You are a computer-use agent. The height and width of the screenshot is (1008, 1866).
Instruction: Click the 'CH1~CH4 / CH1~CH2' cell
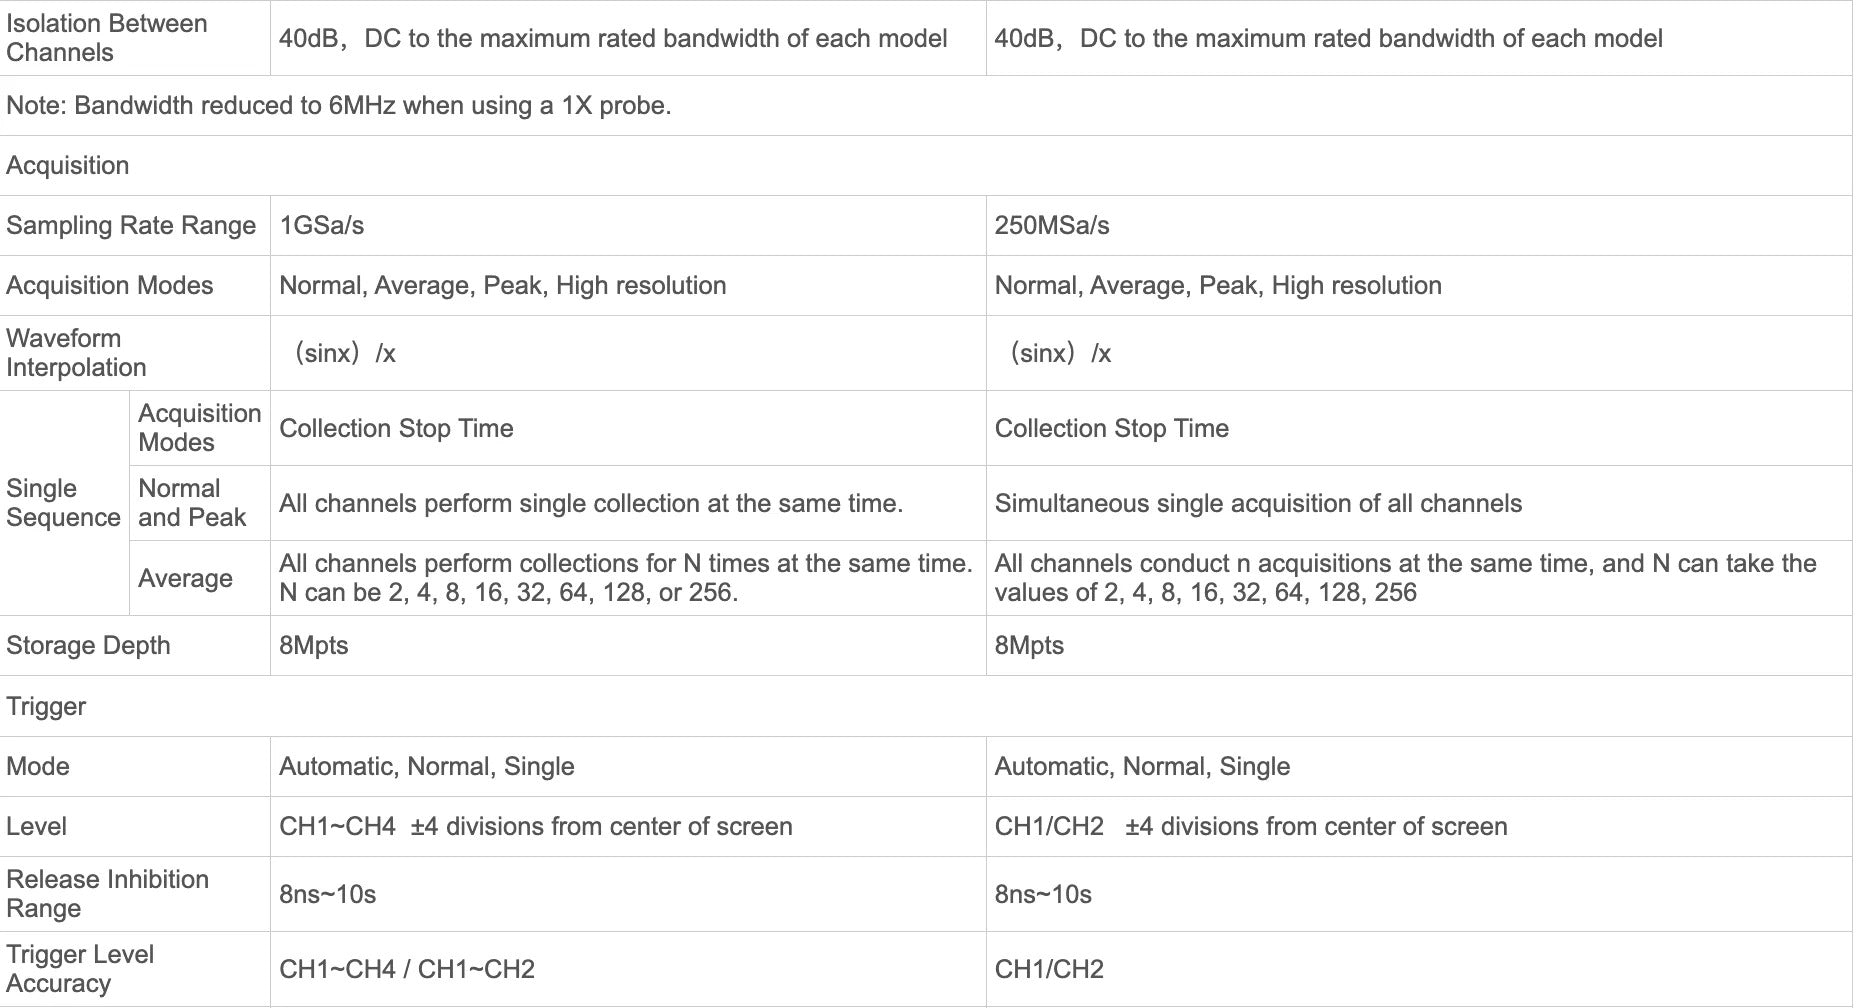pos(407,969)
